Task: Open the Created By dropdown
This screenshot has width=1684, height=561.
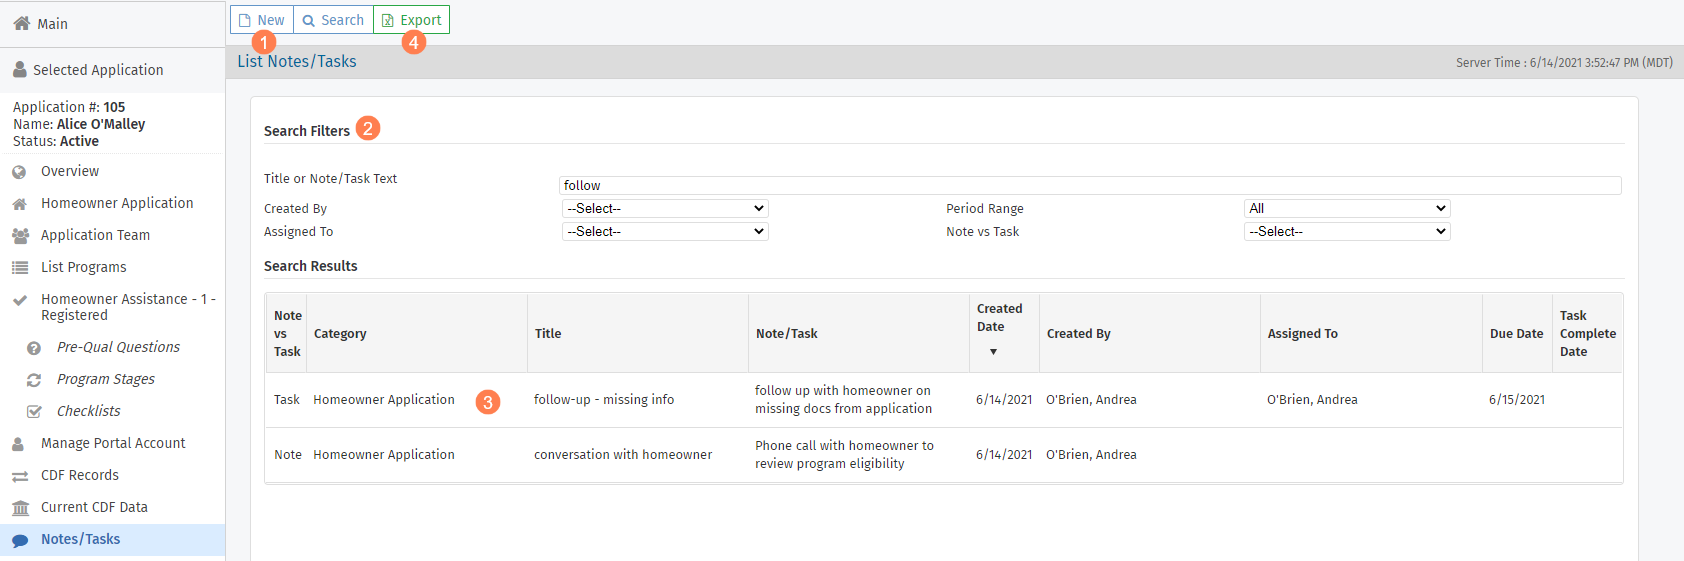Action: 665,209
